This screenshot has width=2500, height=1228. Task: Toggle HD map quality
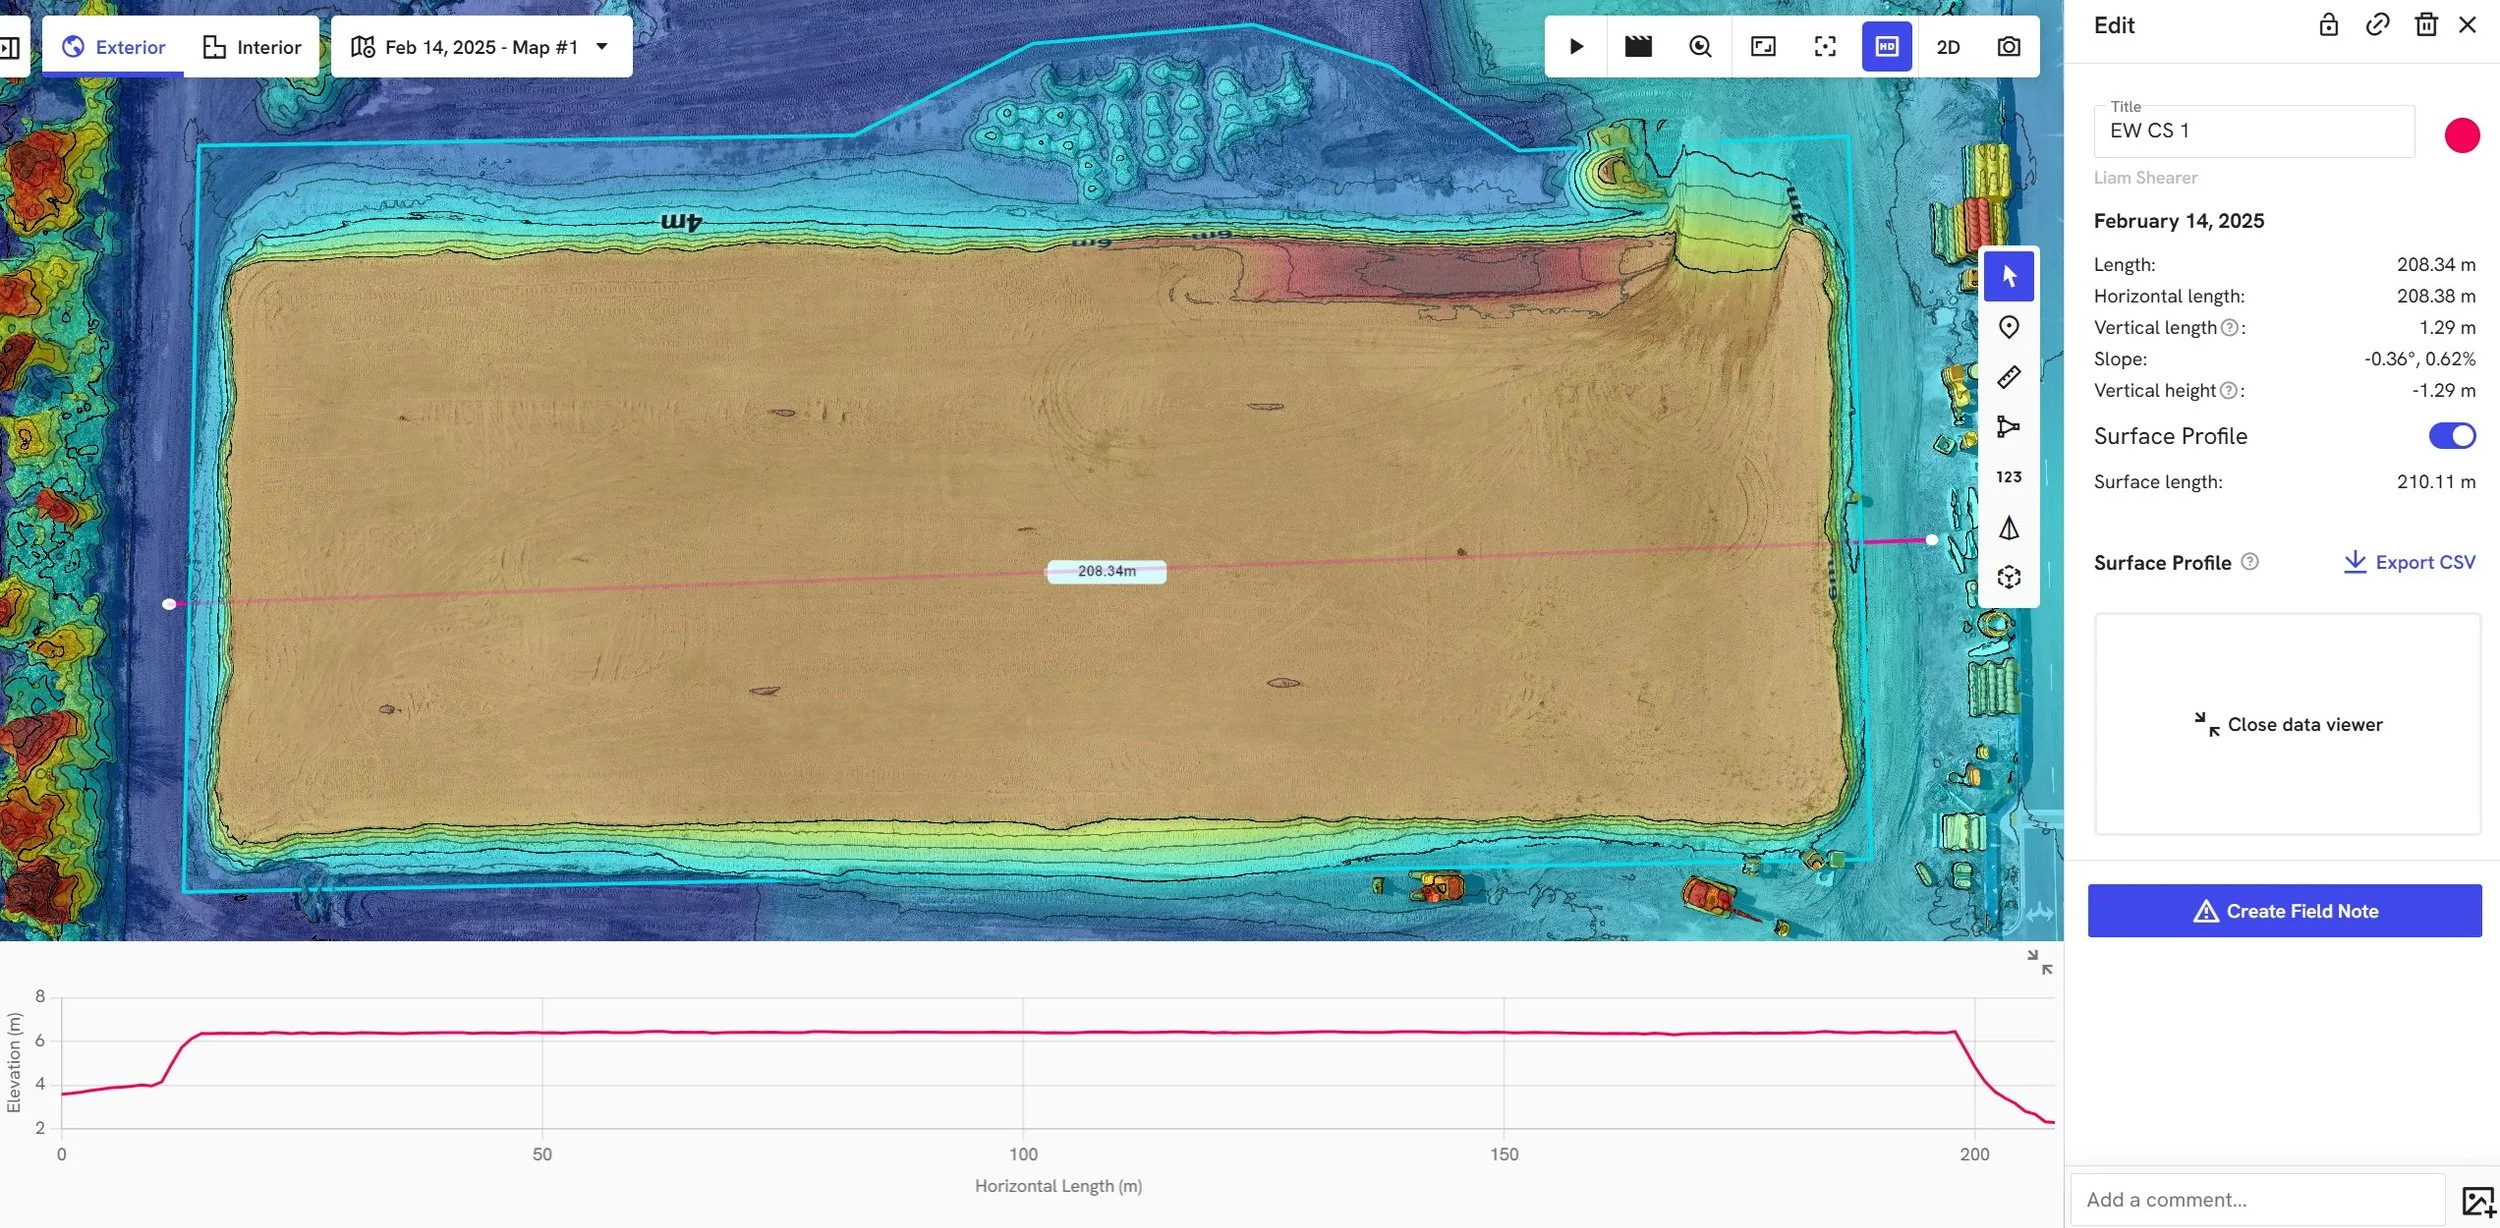[x=1887, y=46]
